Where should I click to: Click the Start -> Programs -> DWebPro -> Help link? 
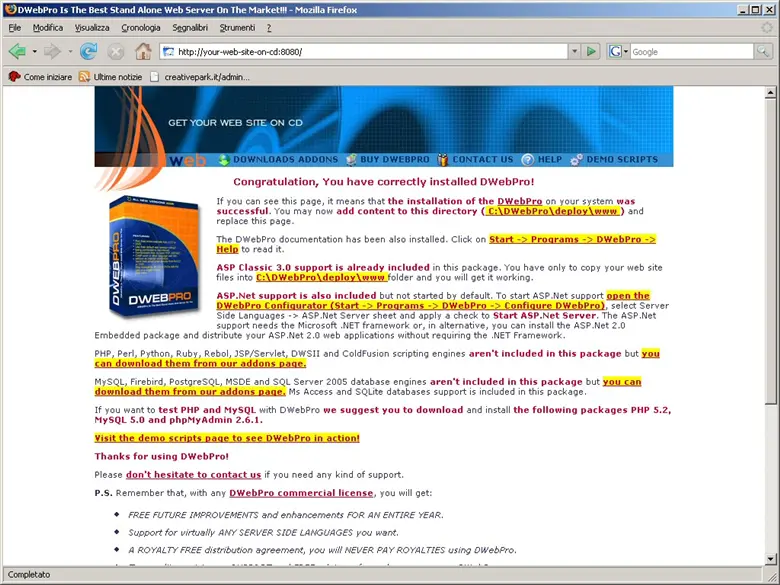click(572, 239)
